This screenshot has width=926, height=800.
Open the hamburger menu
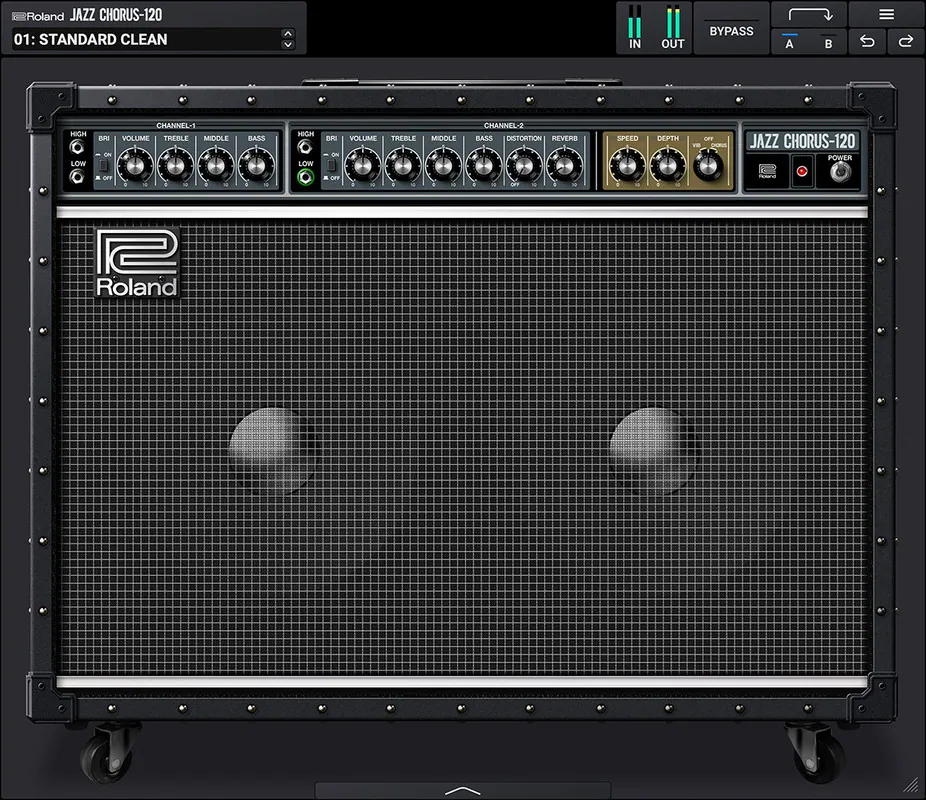[x=886, y=14]
